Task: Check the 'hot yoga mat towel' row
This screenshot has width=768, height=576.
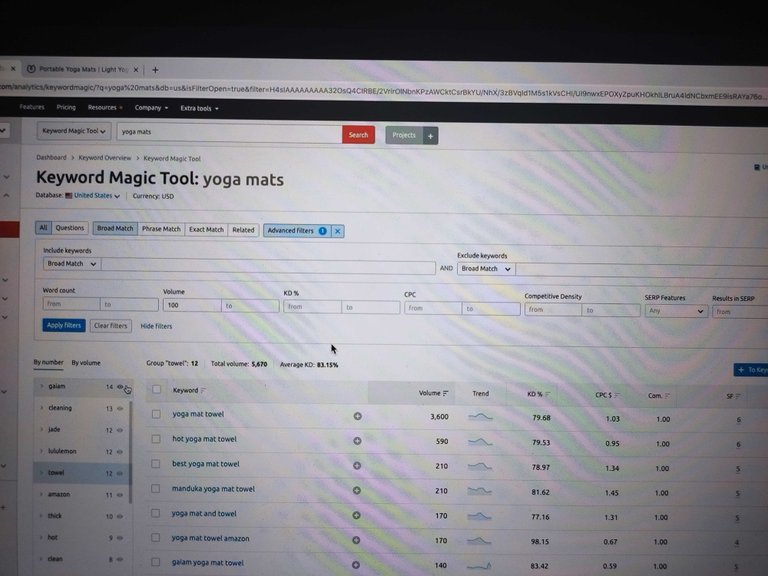Action: (x=156, y=439)
